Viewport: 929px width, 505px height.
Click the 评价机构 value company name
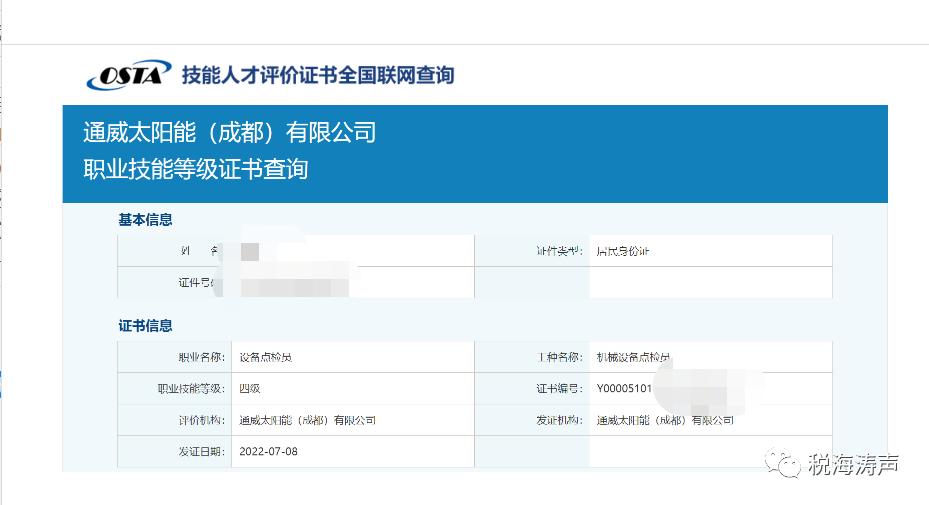pos(307,420)
